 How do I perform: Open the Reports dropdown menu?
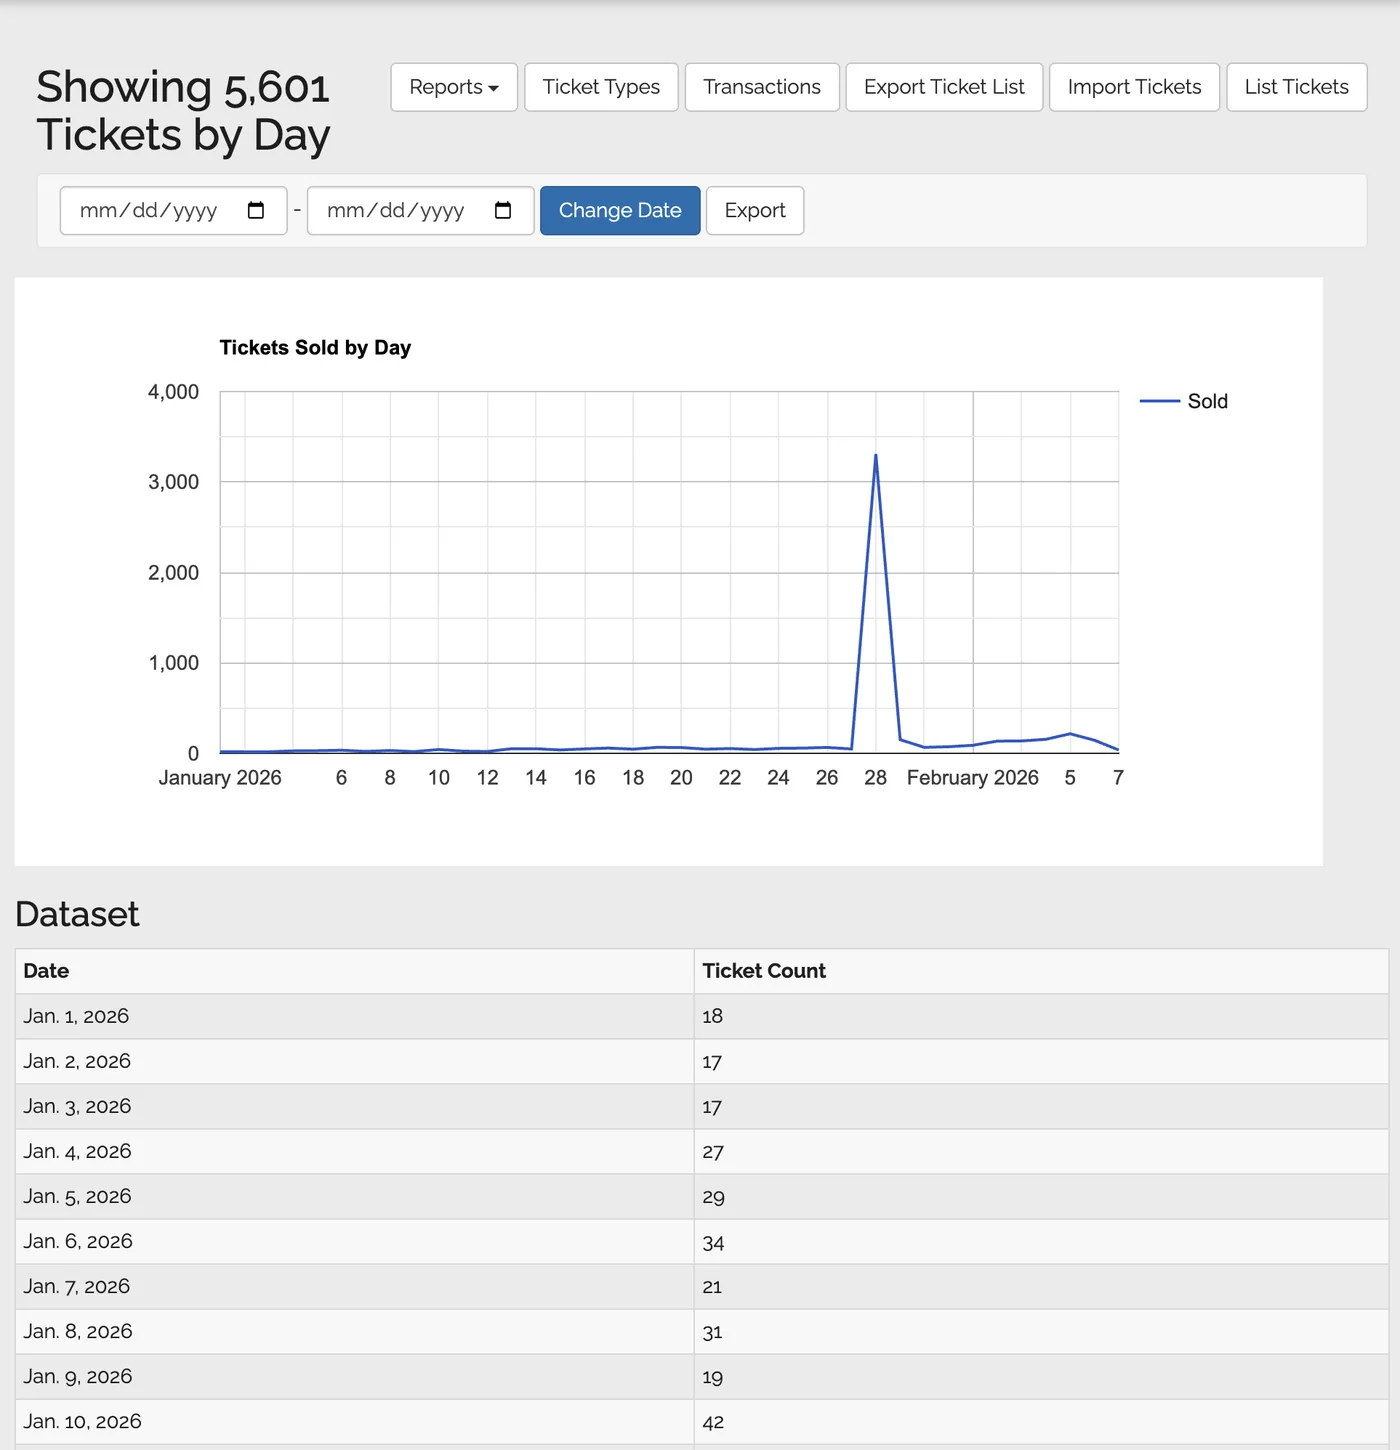coord(454,87)
